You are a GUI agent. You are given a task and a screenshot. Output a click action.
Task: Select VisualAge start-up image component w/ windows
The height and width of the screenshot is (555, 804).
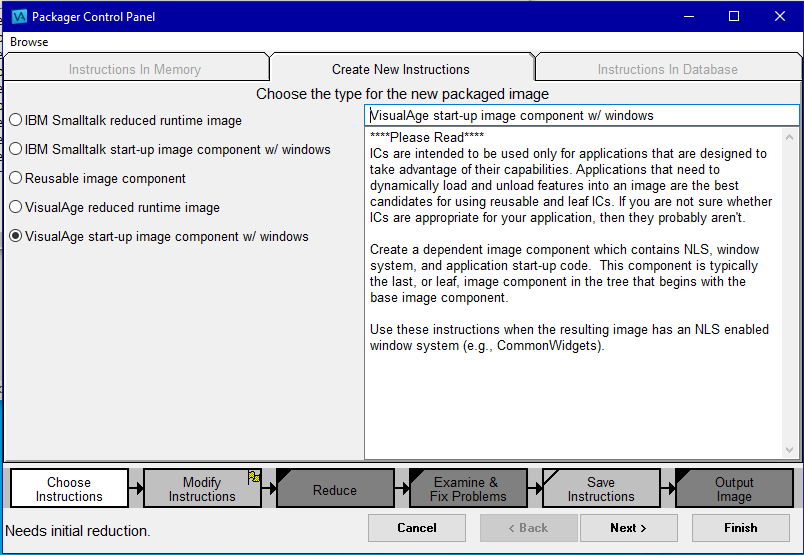tap(16, 237)
